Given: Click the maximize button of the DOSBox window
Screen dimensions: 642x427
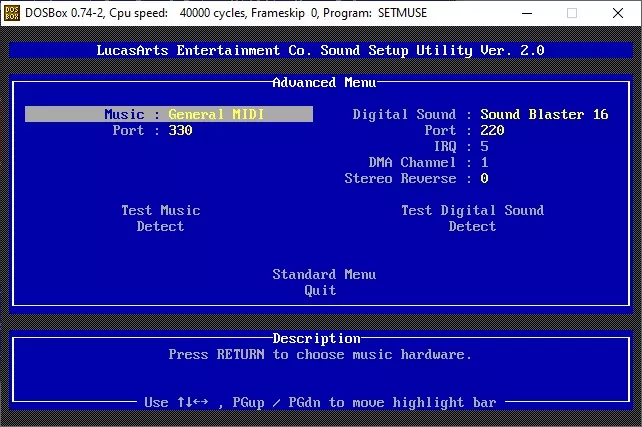Looking at the screenshot, I should click(x=572, y=13).
